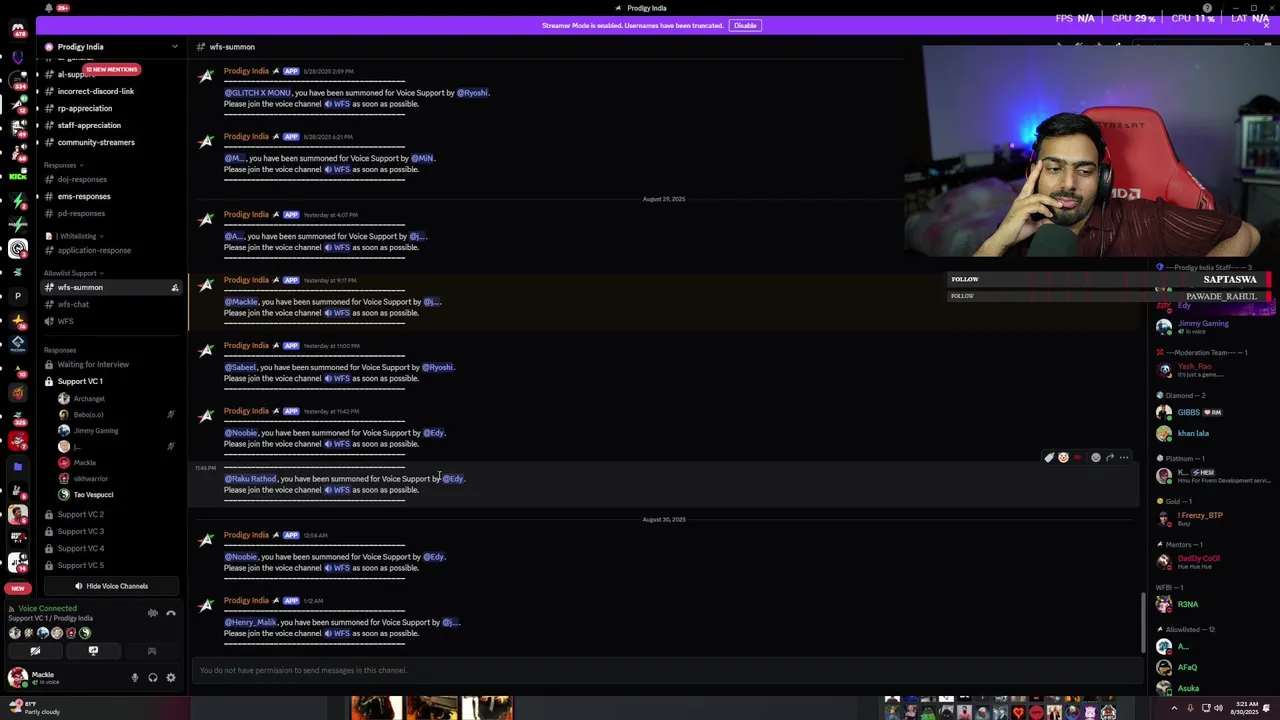The width and height of the screenshot is (1280, 720).
Task: Open the rp-appreciation channel
Action: 85,108
